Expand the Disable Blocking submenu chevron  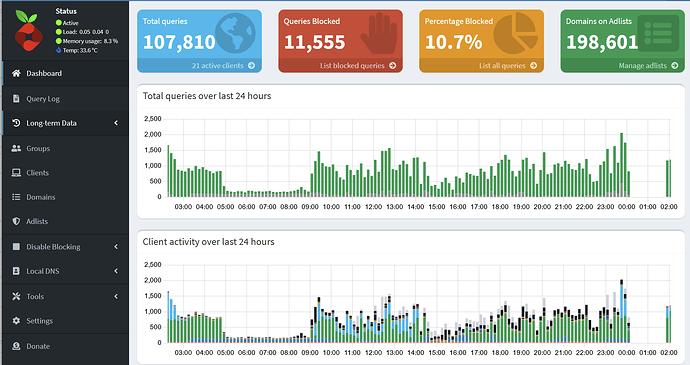116,247
